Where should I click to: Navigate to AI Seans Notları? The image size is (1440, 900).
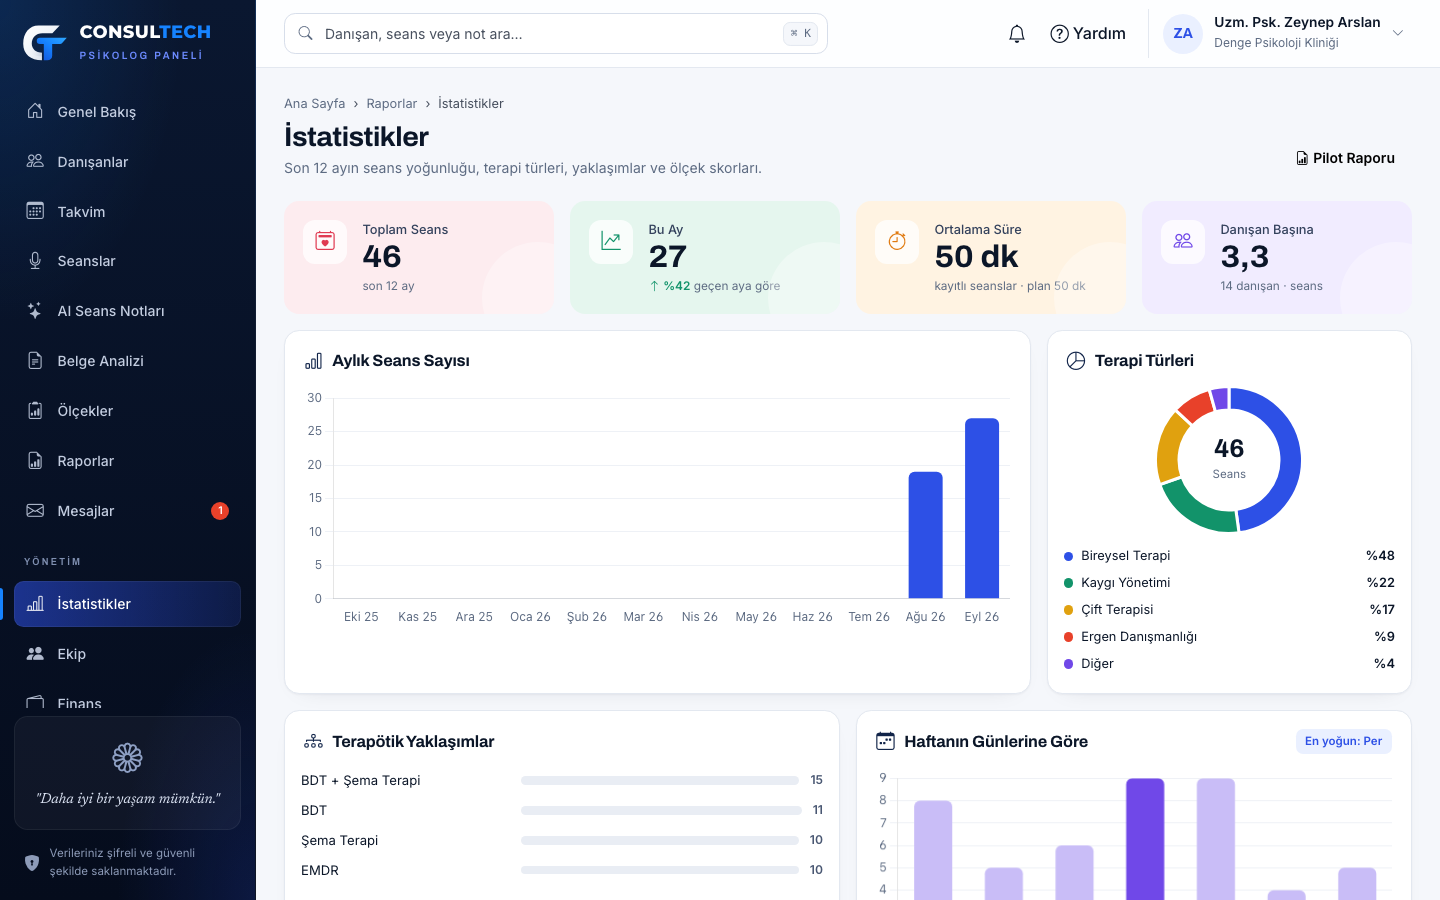point(127,311)
